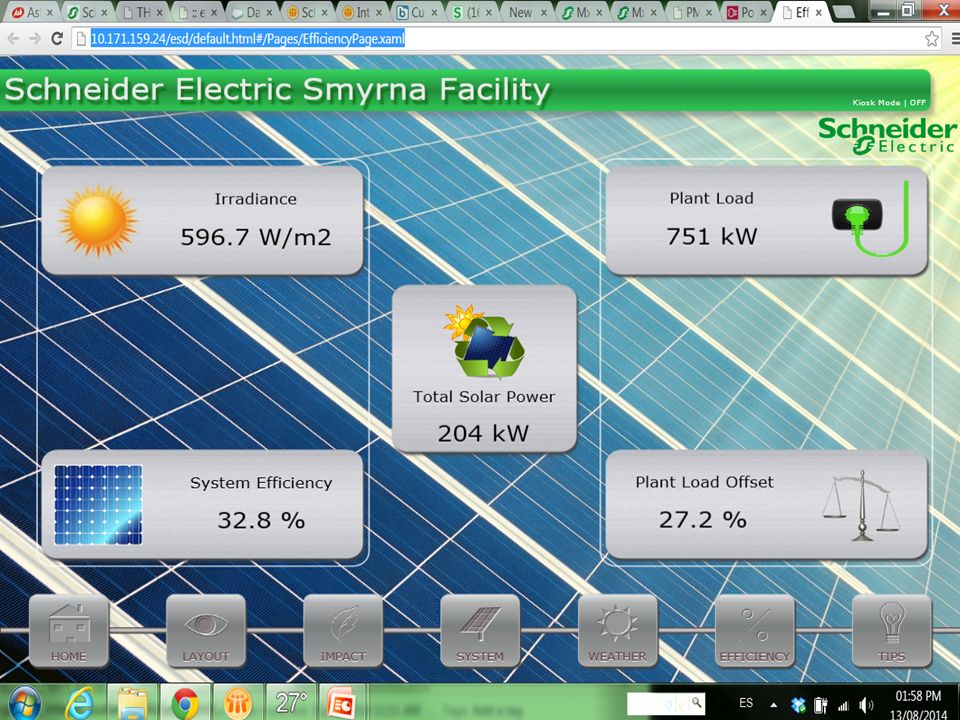Switch to the 'TH' browser tab
Image resolution: width=960 pixels, height=720 pixels.
(143, 12)
